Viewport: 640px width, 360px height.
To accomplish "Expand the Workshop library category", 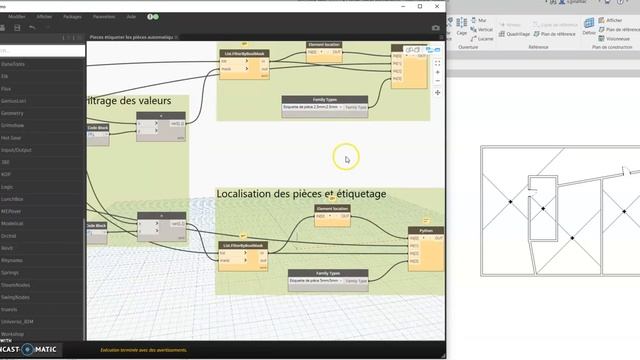I will tap(12, 334).
